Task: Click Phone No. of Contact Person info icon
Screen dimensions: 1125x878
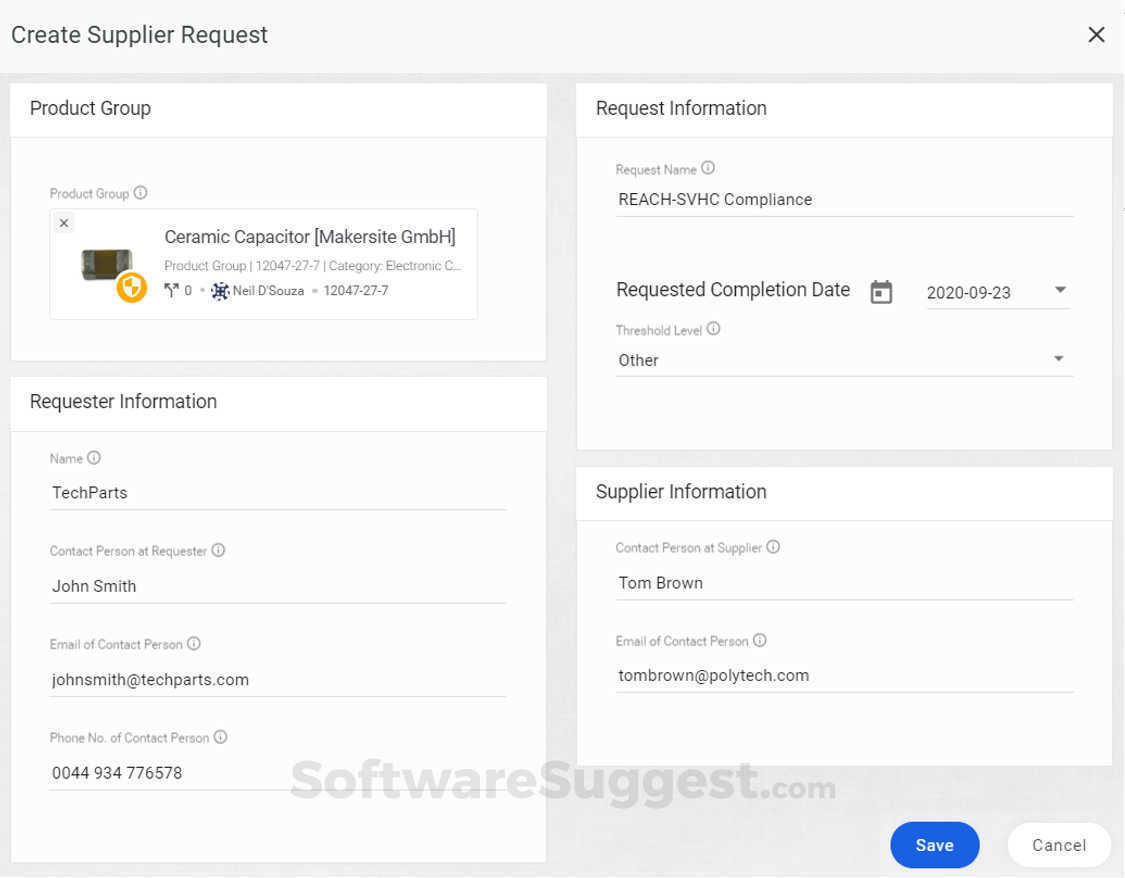Action: [x=220, y=737]
